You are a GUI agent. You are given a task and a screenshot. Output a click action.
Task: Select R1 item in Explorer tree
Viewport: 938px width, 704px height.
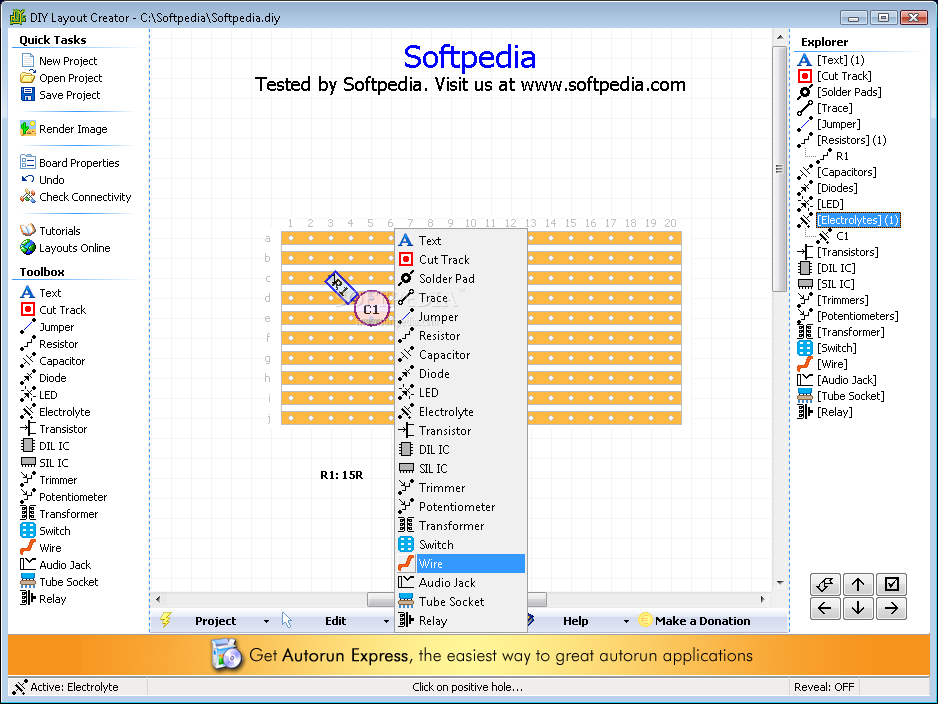pyautogui.click(x=842, y=156)
